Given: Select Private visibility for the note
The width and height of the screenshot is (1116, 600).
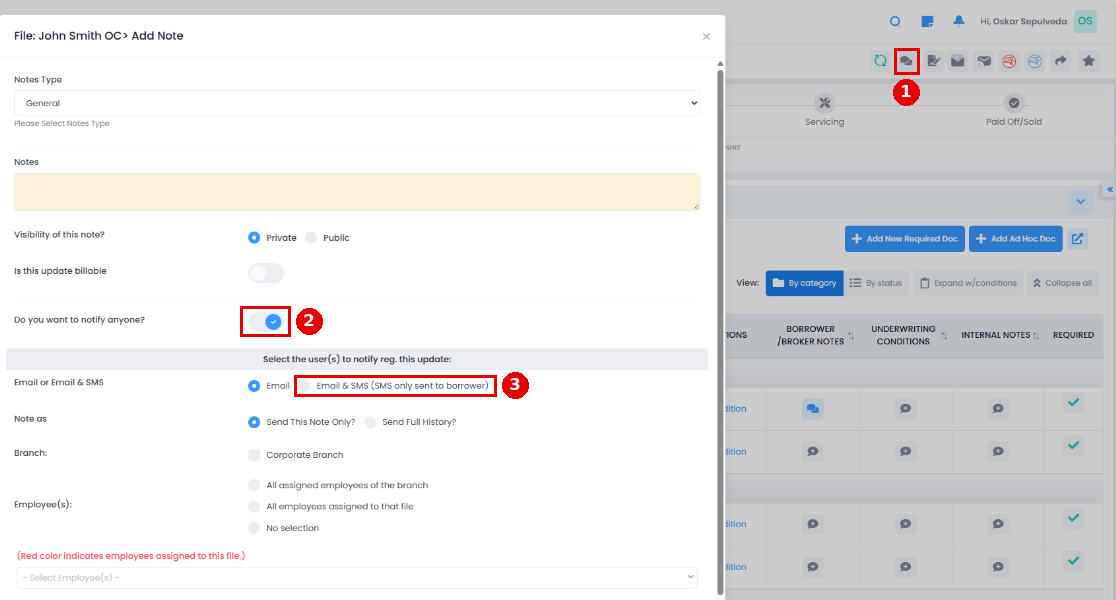Looking at the screenshot, I should click(254, 238).
